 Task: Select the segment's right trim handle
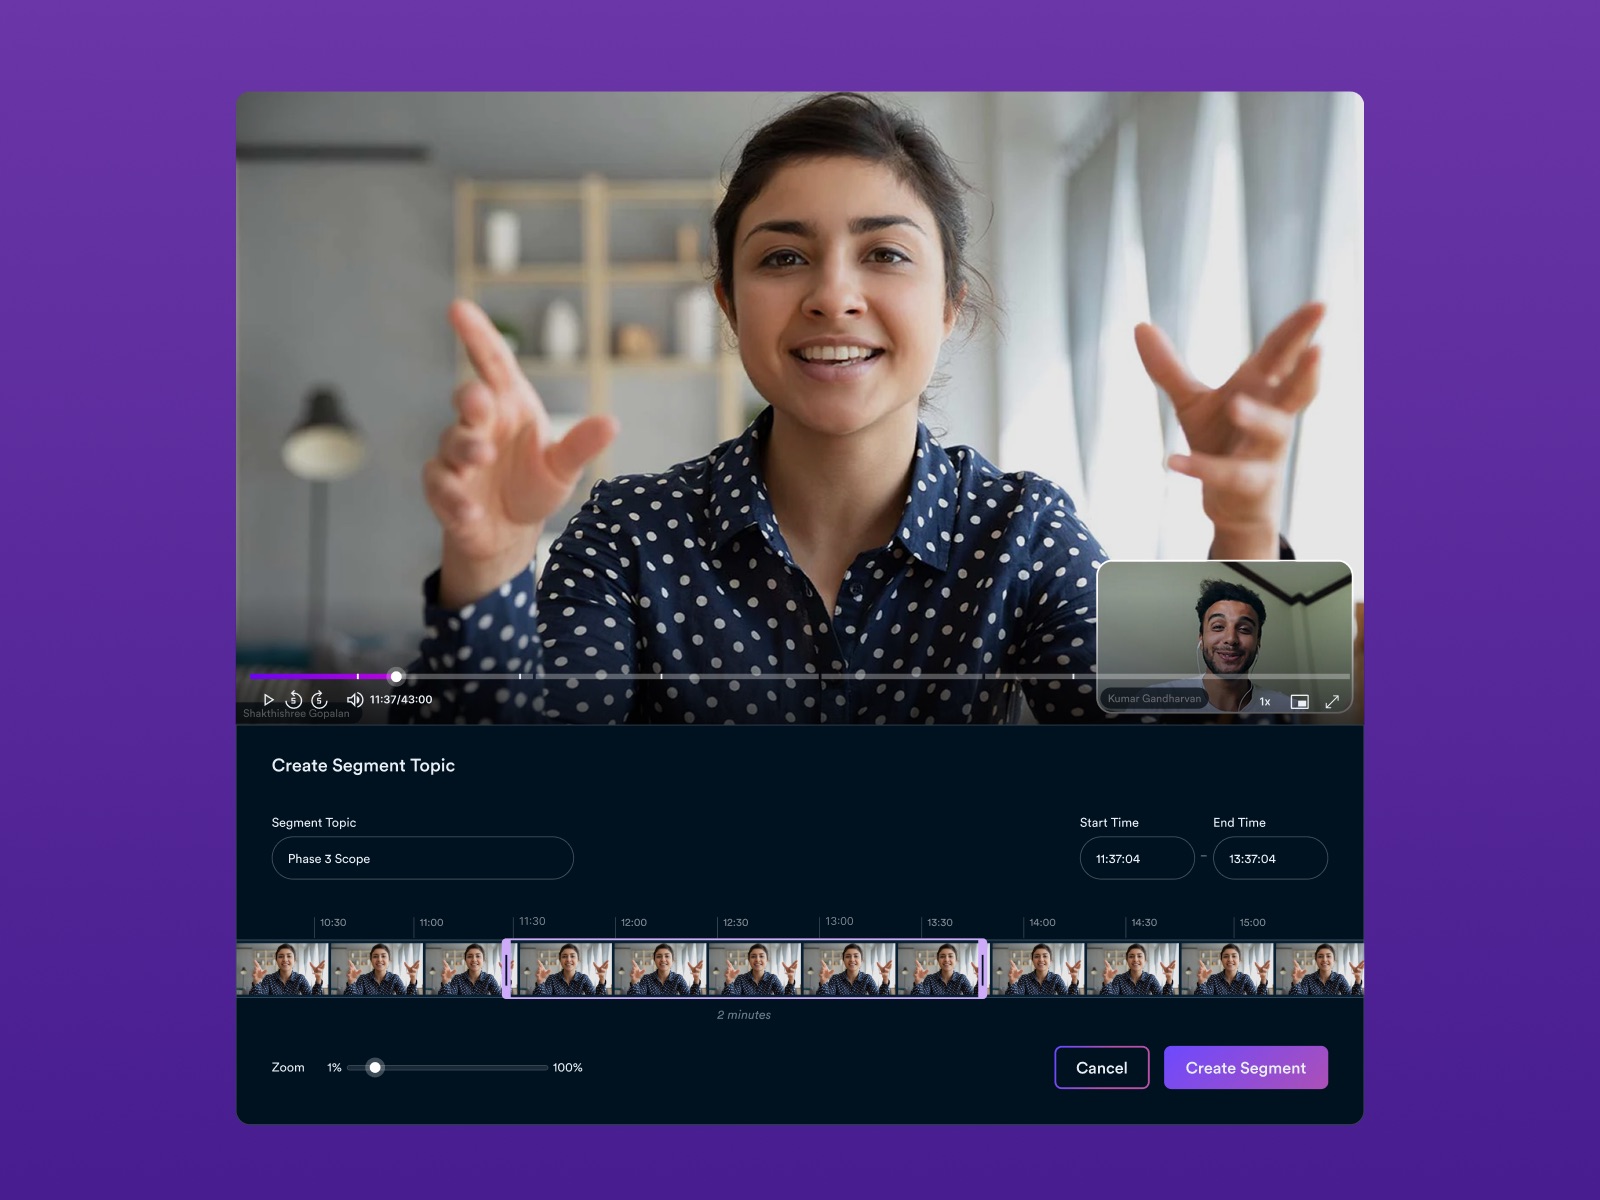(982, 968)
